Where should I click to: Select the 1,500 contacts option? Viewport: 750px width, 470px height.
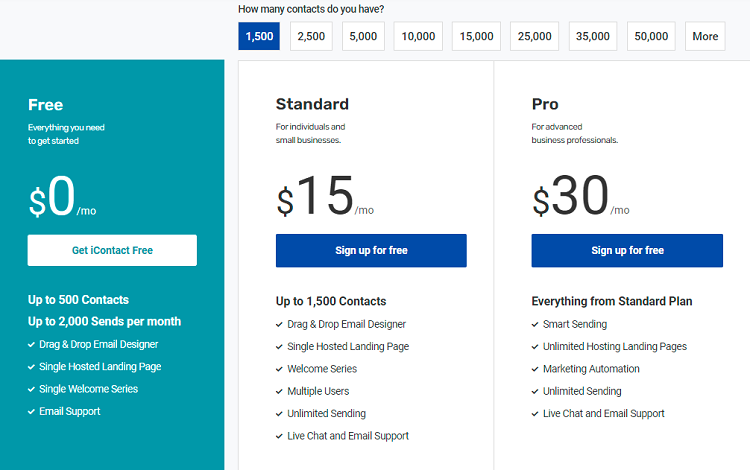[259, 36]
